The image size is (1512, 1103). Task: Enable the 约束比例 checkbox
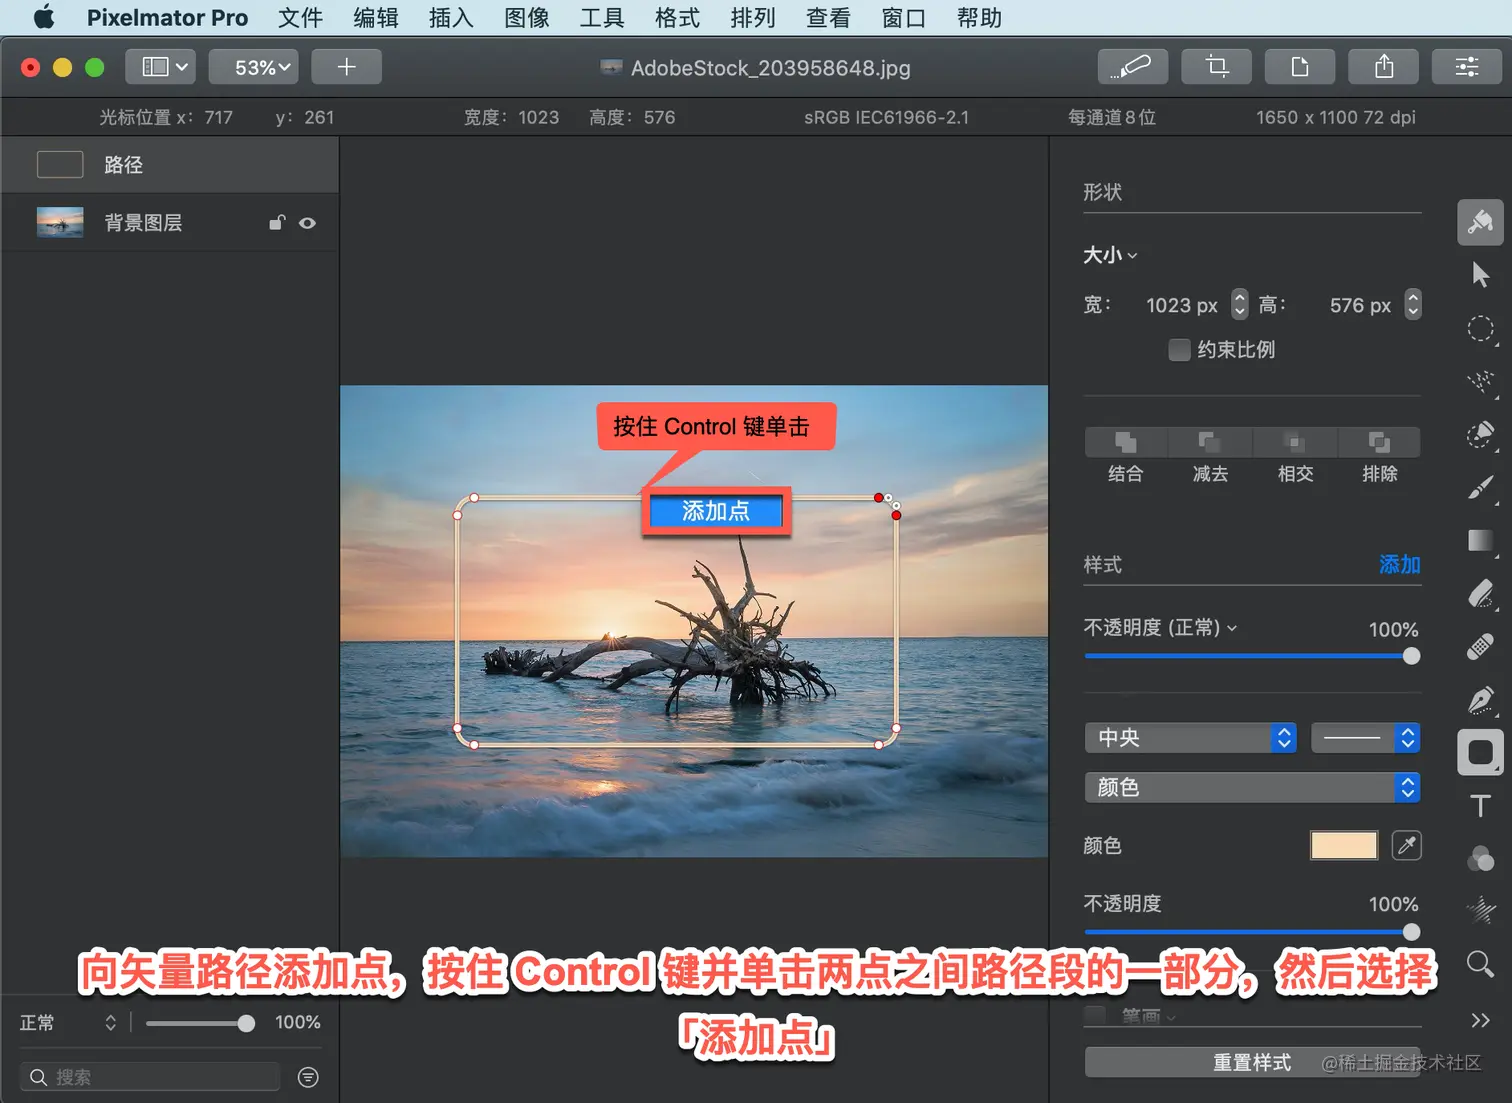click(1179, 349)
